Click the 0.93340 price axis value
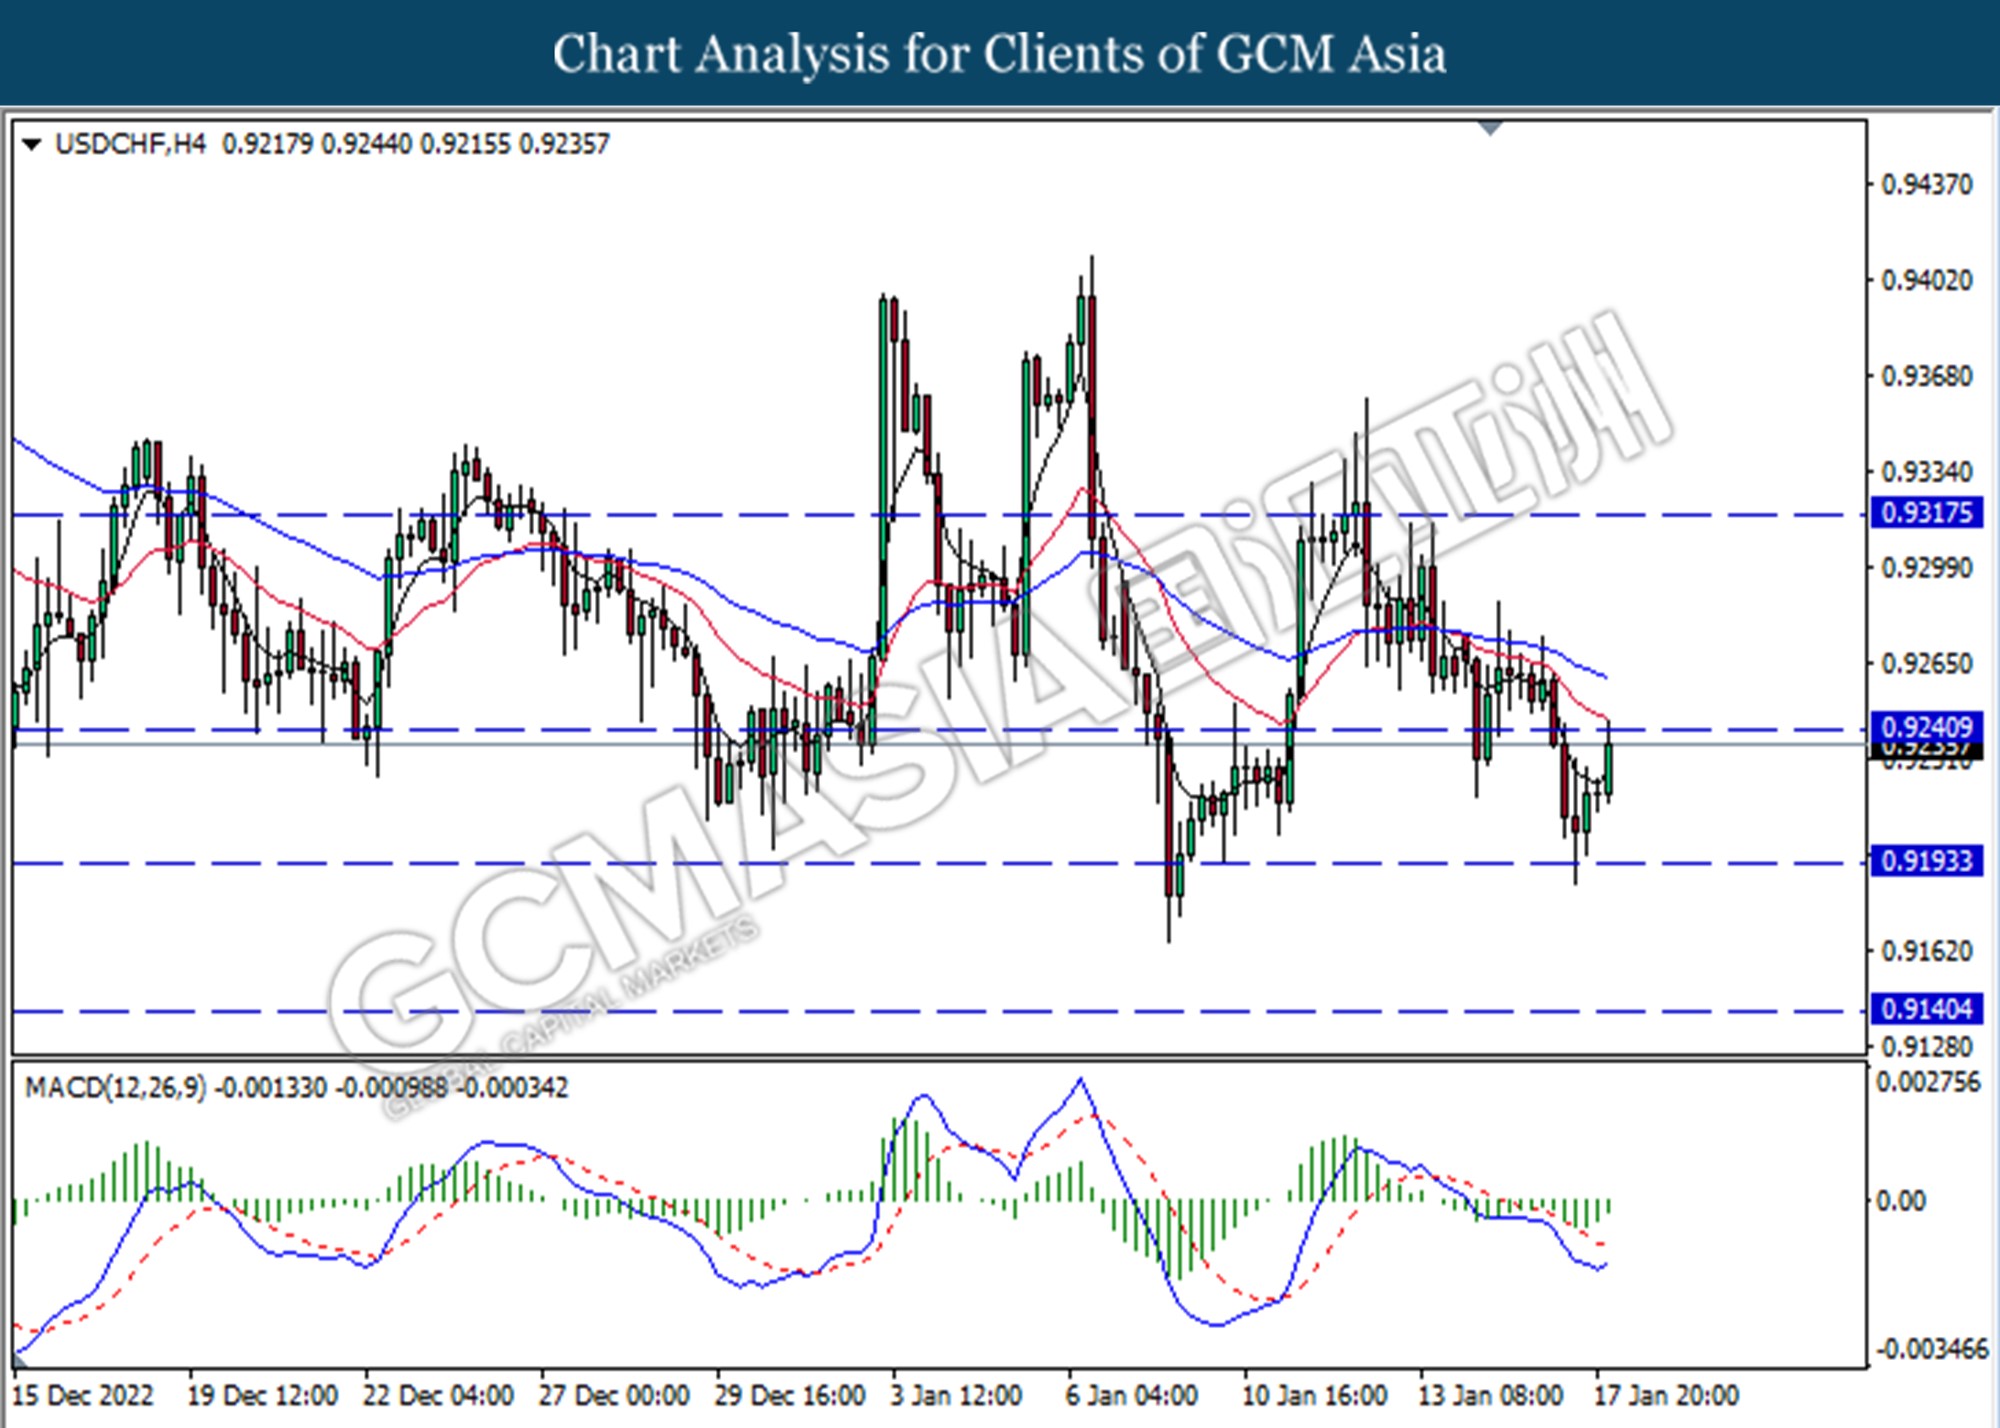2000x1428 pixels. (x=1927, y=471)
